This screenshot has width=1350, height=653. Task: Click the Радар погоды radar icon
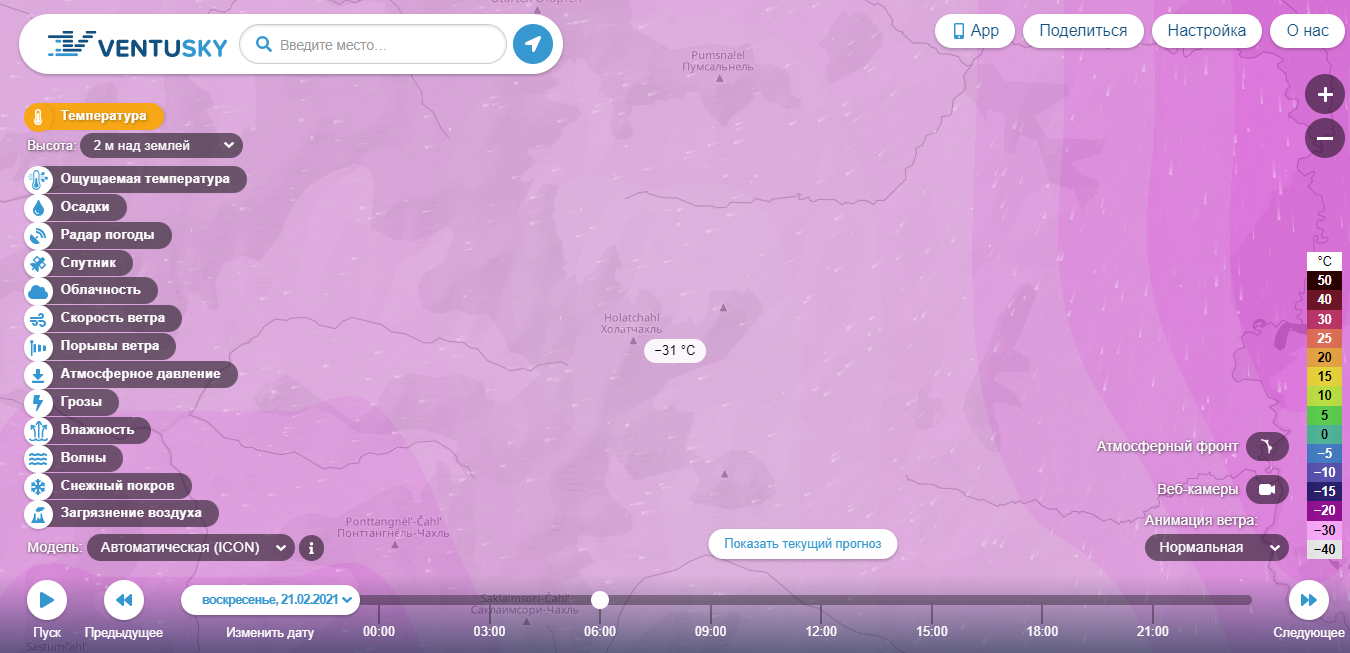click(x=38, y=236)
